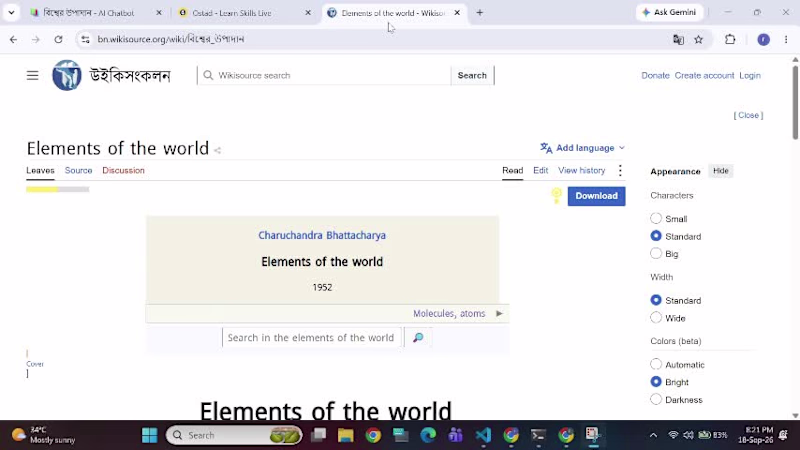Open the browser Extensions puzzle icon

click(x=730, y=39)
